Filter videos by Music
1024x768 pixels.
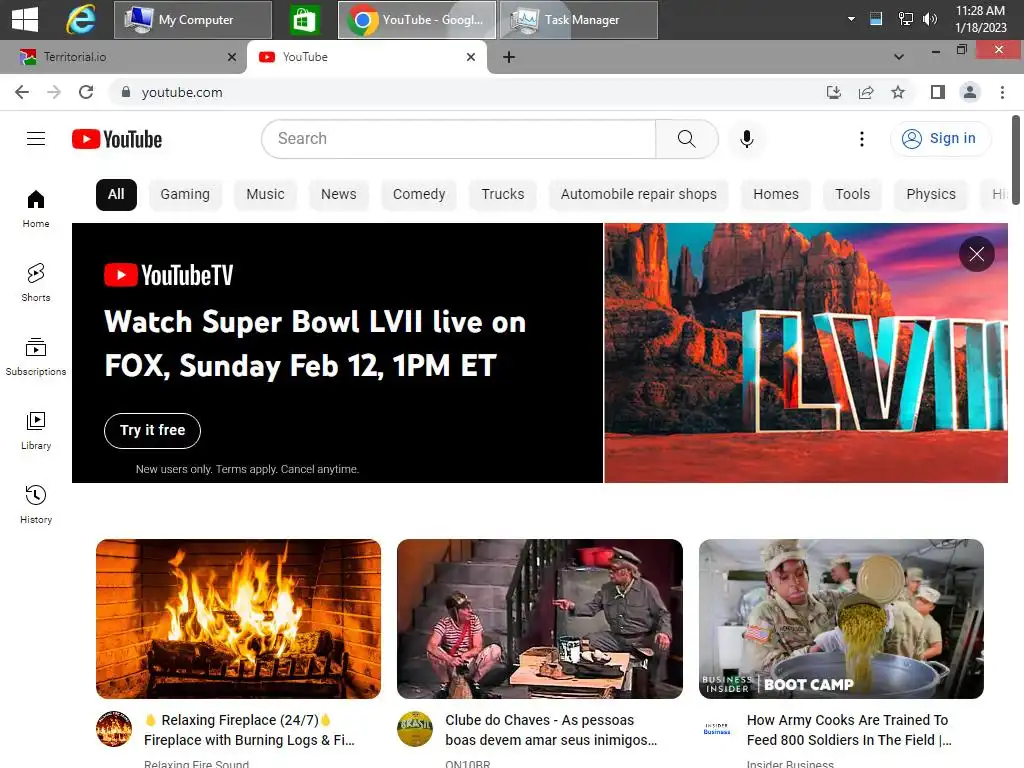(265, 195)
